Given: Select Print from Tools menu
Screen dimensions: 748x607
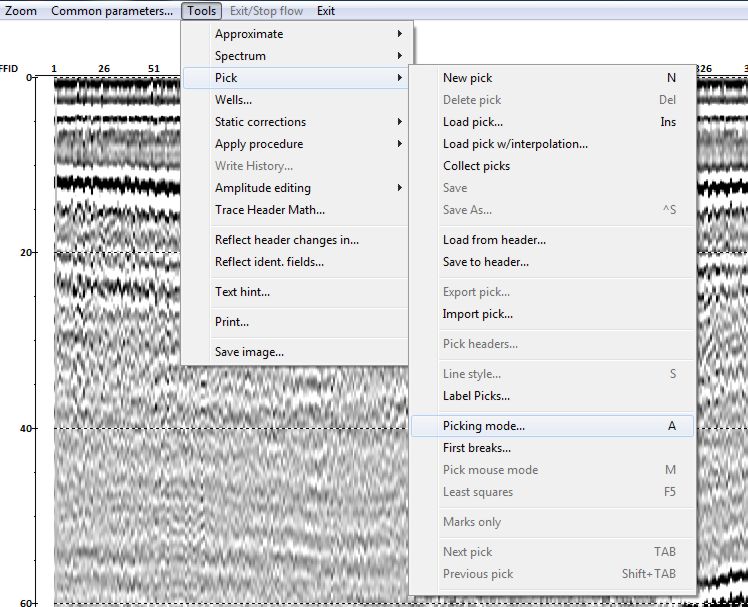Looking at the screenshot, I should pos(295,322).
